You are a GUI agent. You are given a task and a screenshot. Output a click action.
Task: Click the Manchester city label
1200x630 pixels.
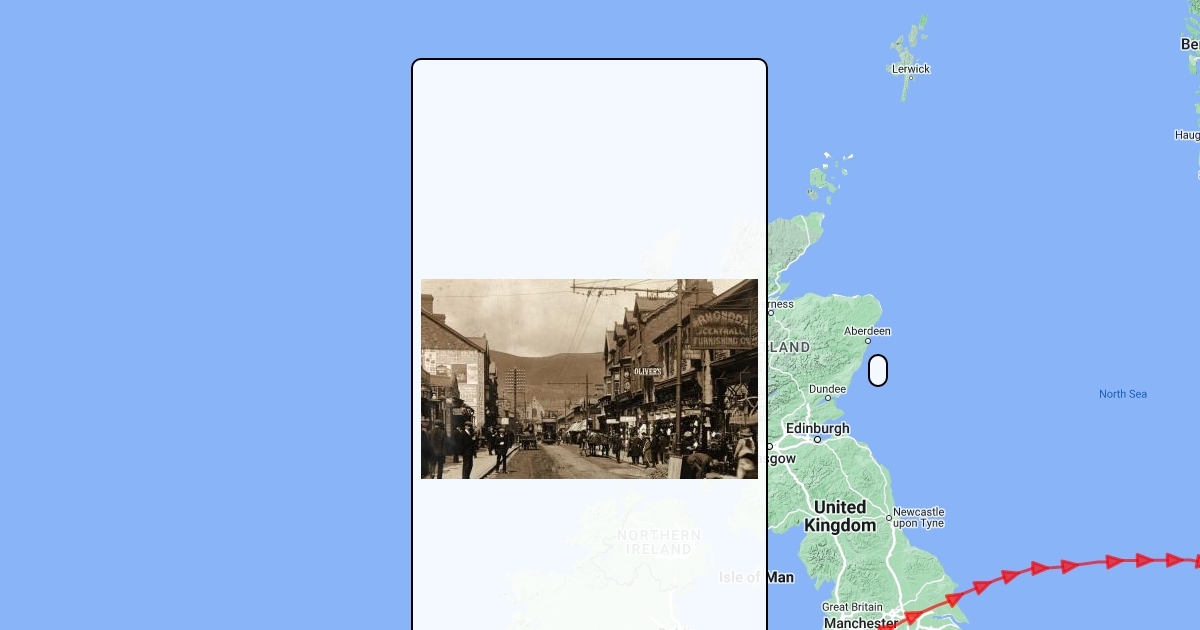(x=860, y=623)
